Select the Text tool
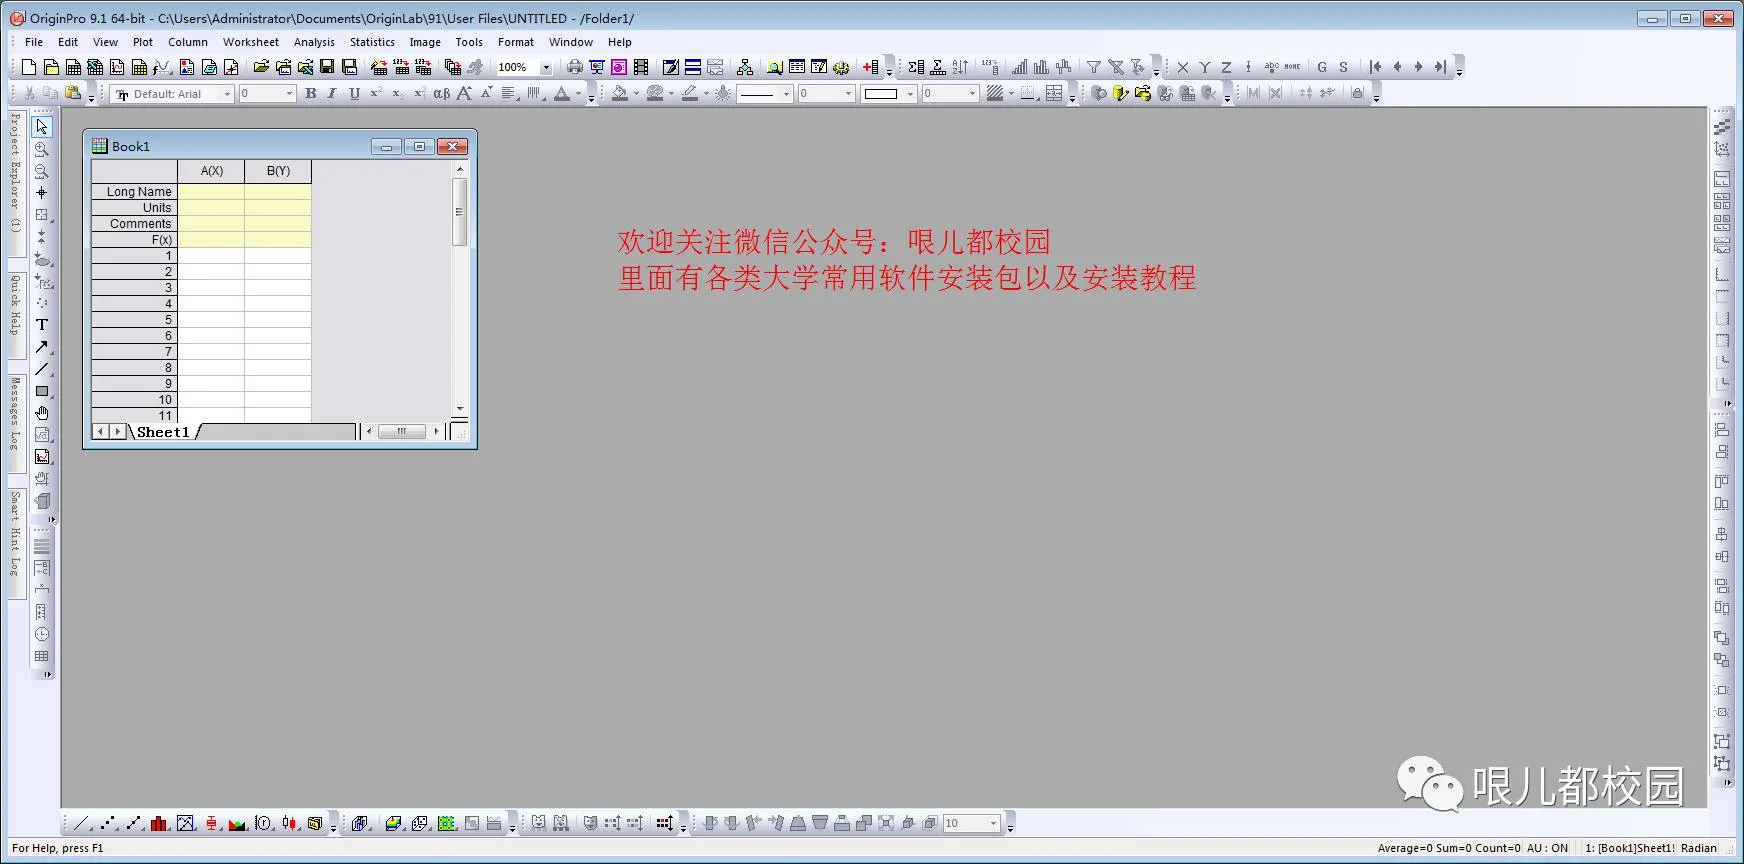 (x=42, y=325)
